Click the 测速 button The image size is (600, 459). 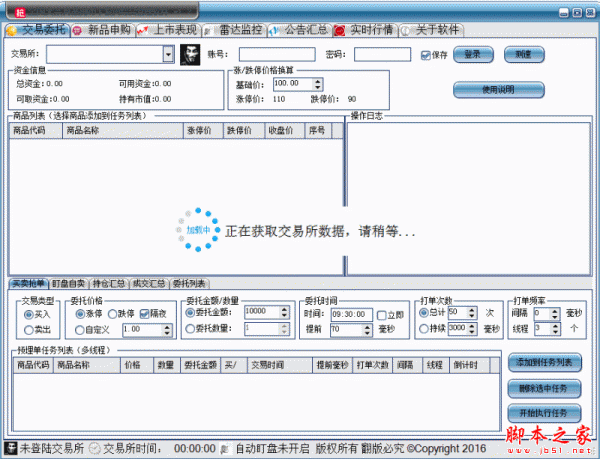click(524, 55)
